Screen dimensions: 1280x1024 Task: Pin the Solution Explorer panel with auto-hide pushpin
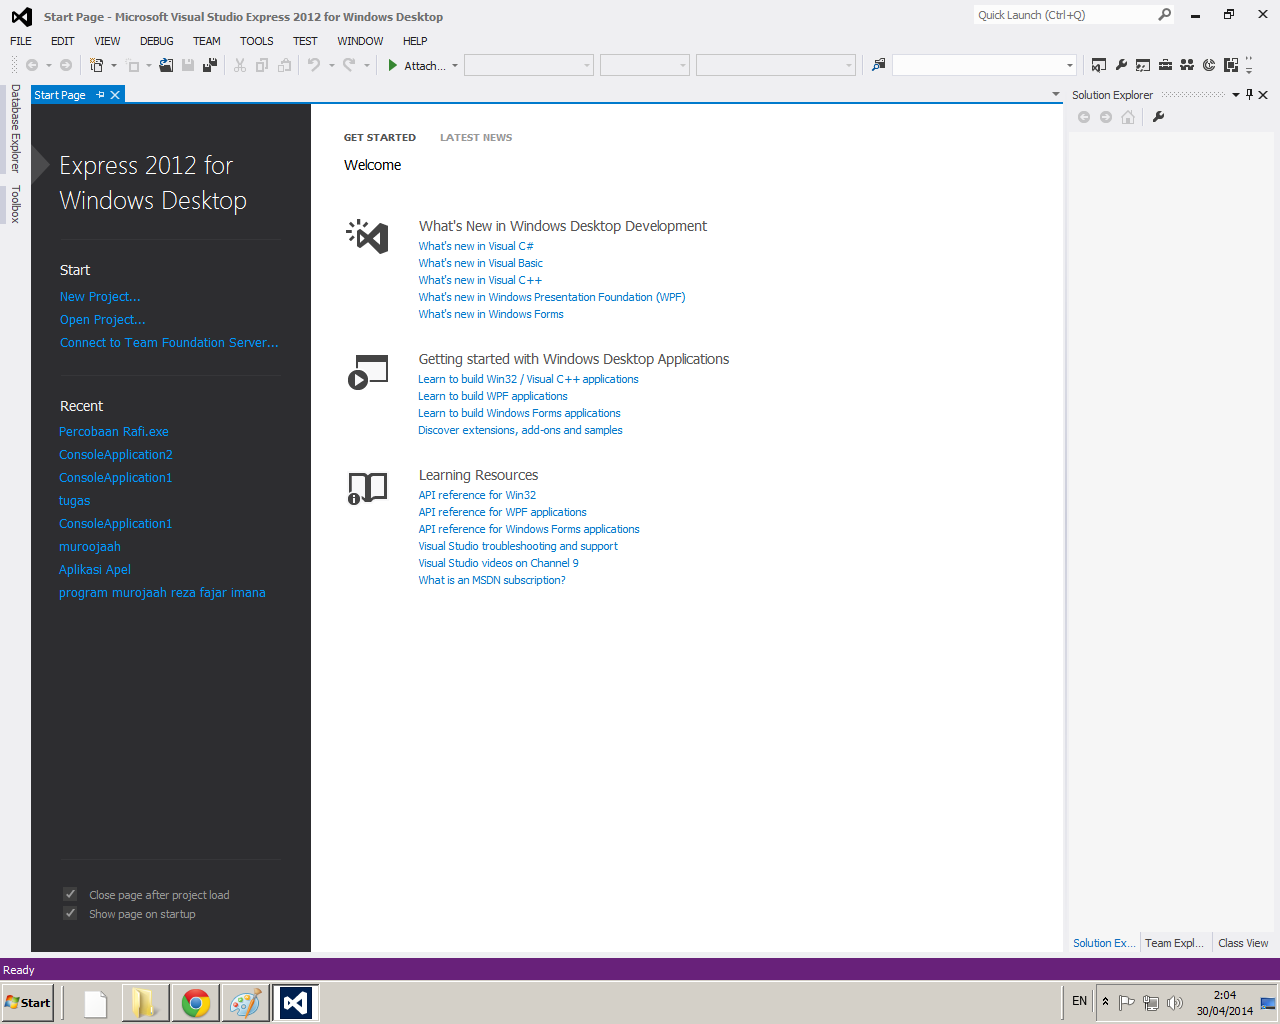(1249, 95)
